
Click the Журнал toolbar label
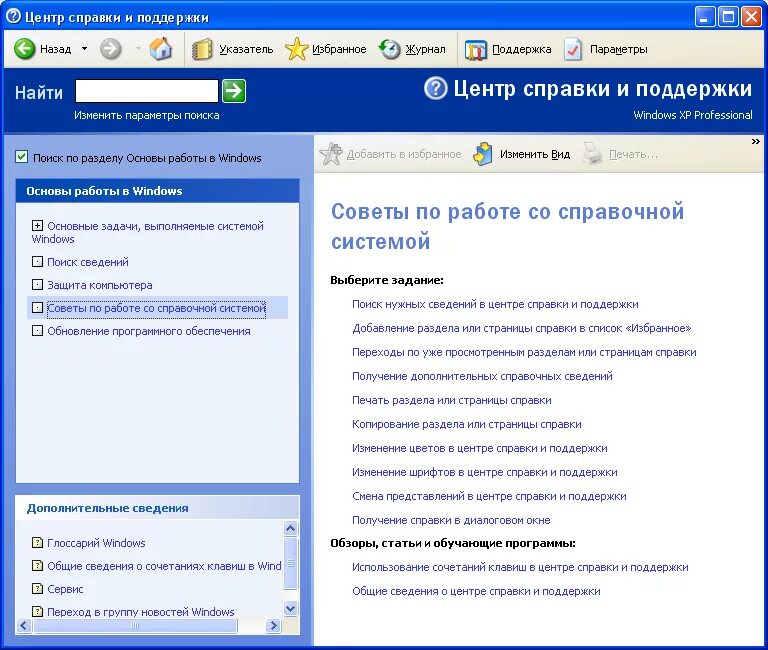425,49
